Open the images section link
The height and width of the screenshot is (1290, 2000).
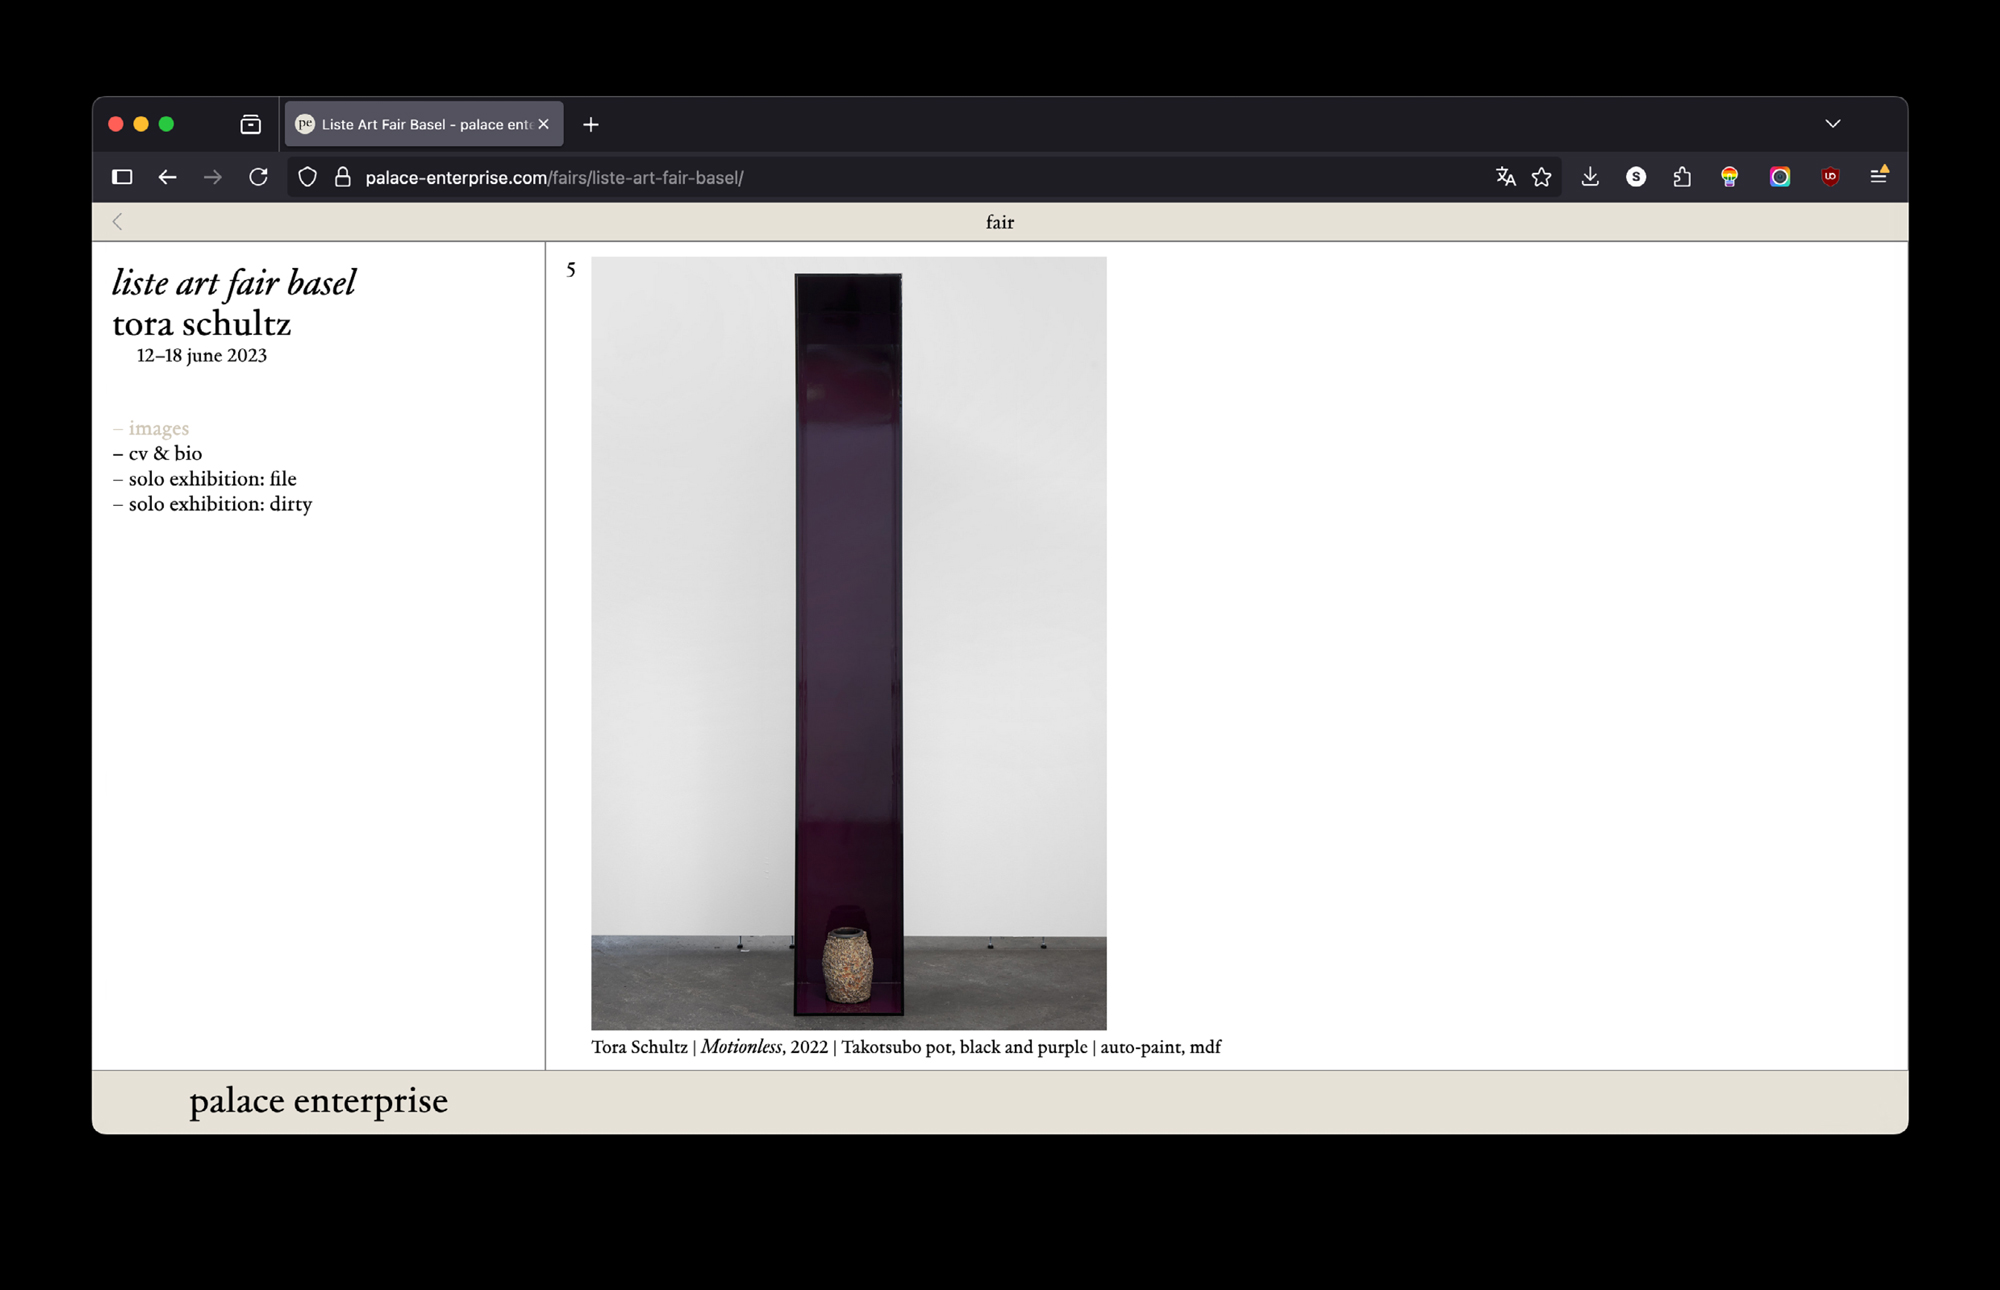click(x=151, y=428)
